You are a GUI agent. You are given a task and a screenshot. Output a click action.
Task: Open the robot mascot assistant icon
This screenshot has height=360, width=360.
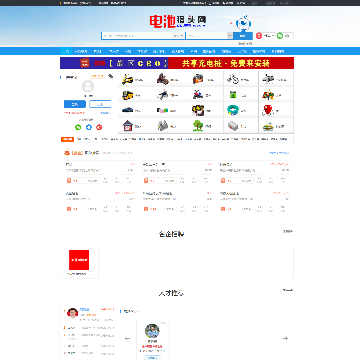coord(243,23)
